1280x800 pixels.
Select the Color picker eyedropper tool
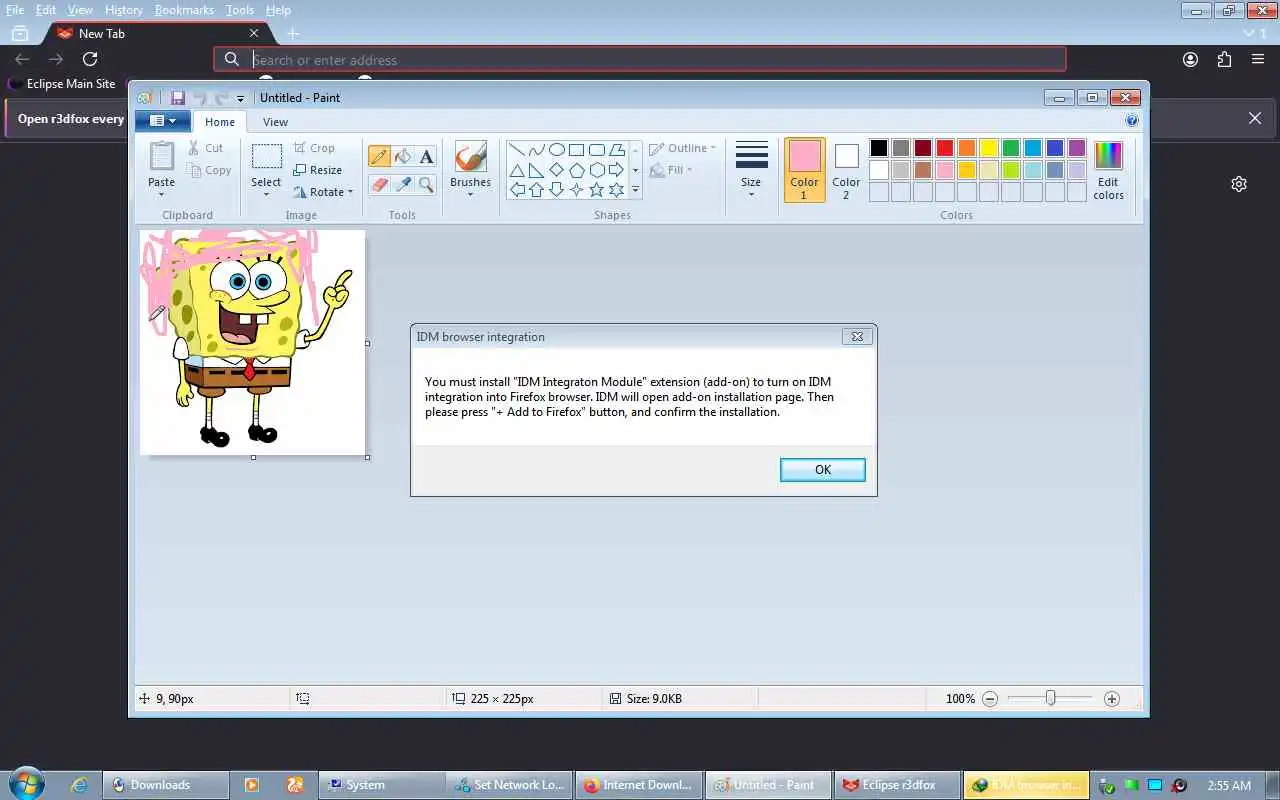(x=403, y=184)
